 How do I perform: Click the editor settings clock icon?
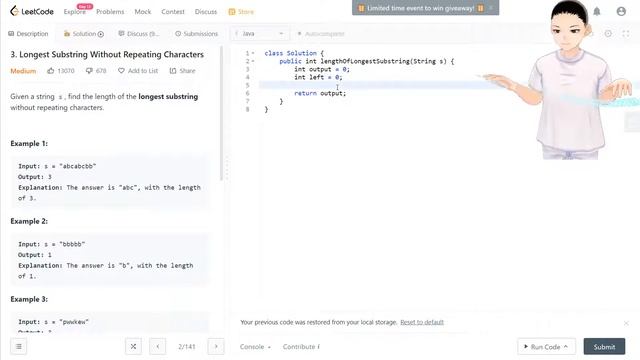[x=608, y=34]
